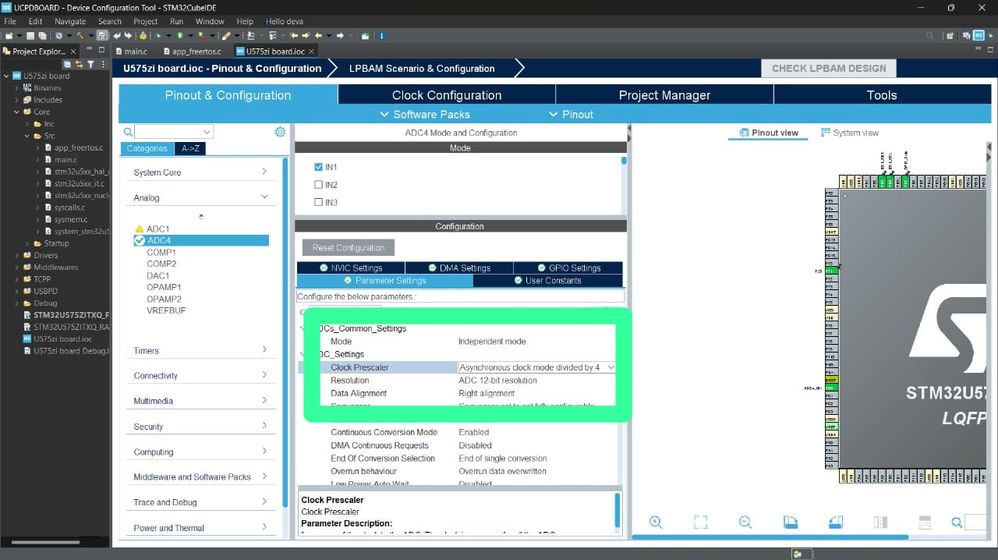Uncheck the IN1 channel checkbox
This screenshot has height=560, width=998.
(318, 167)
